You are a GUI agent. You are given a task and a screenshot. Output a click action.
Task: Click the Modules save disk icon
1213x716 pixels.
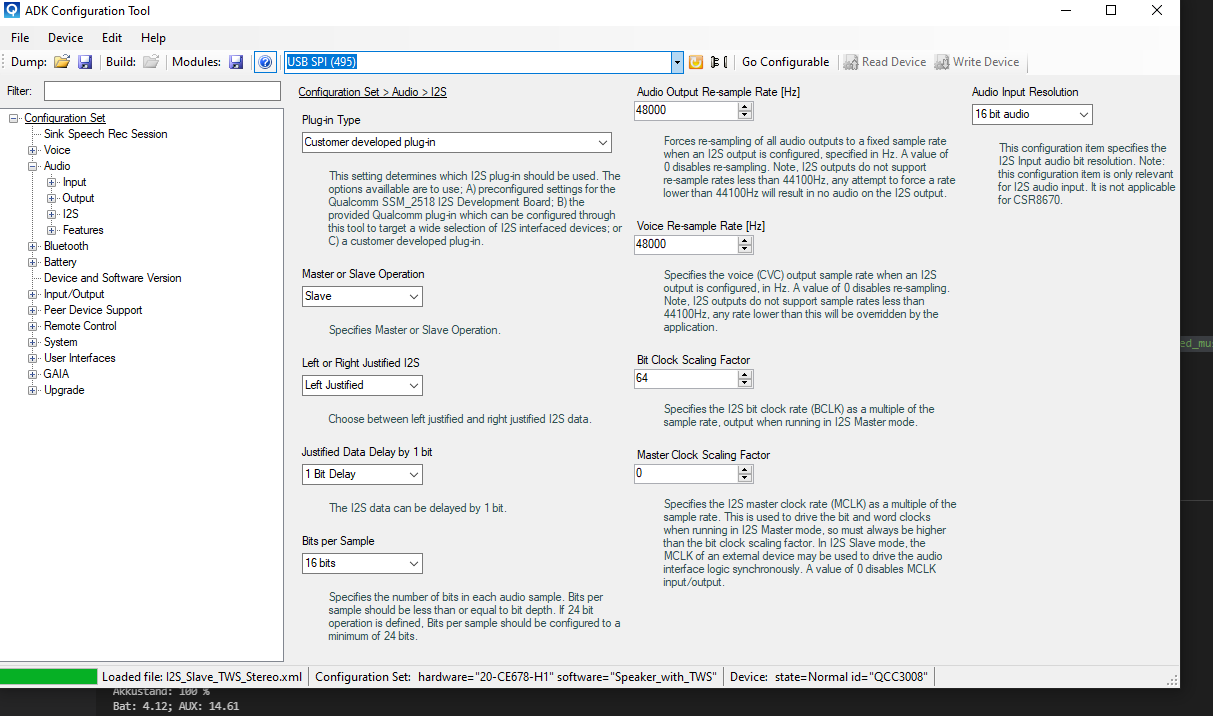click(x=236, y=62)
